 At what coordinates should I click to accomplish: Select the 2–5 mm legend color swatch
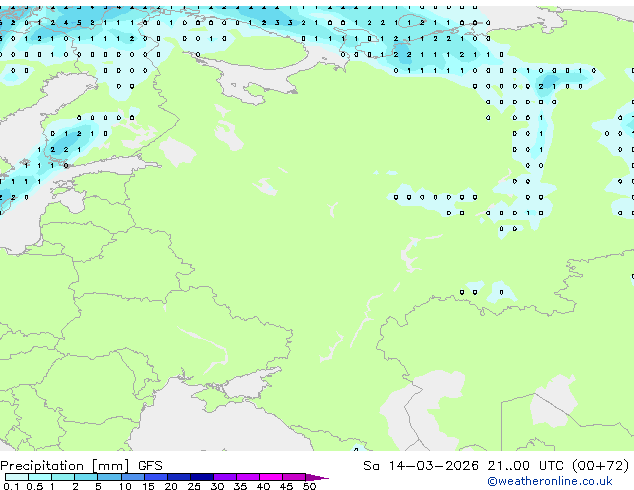click(x=86, y=477)
